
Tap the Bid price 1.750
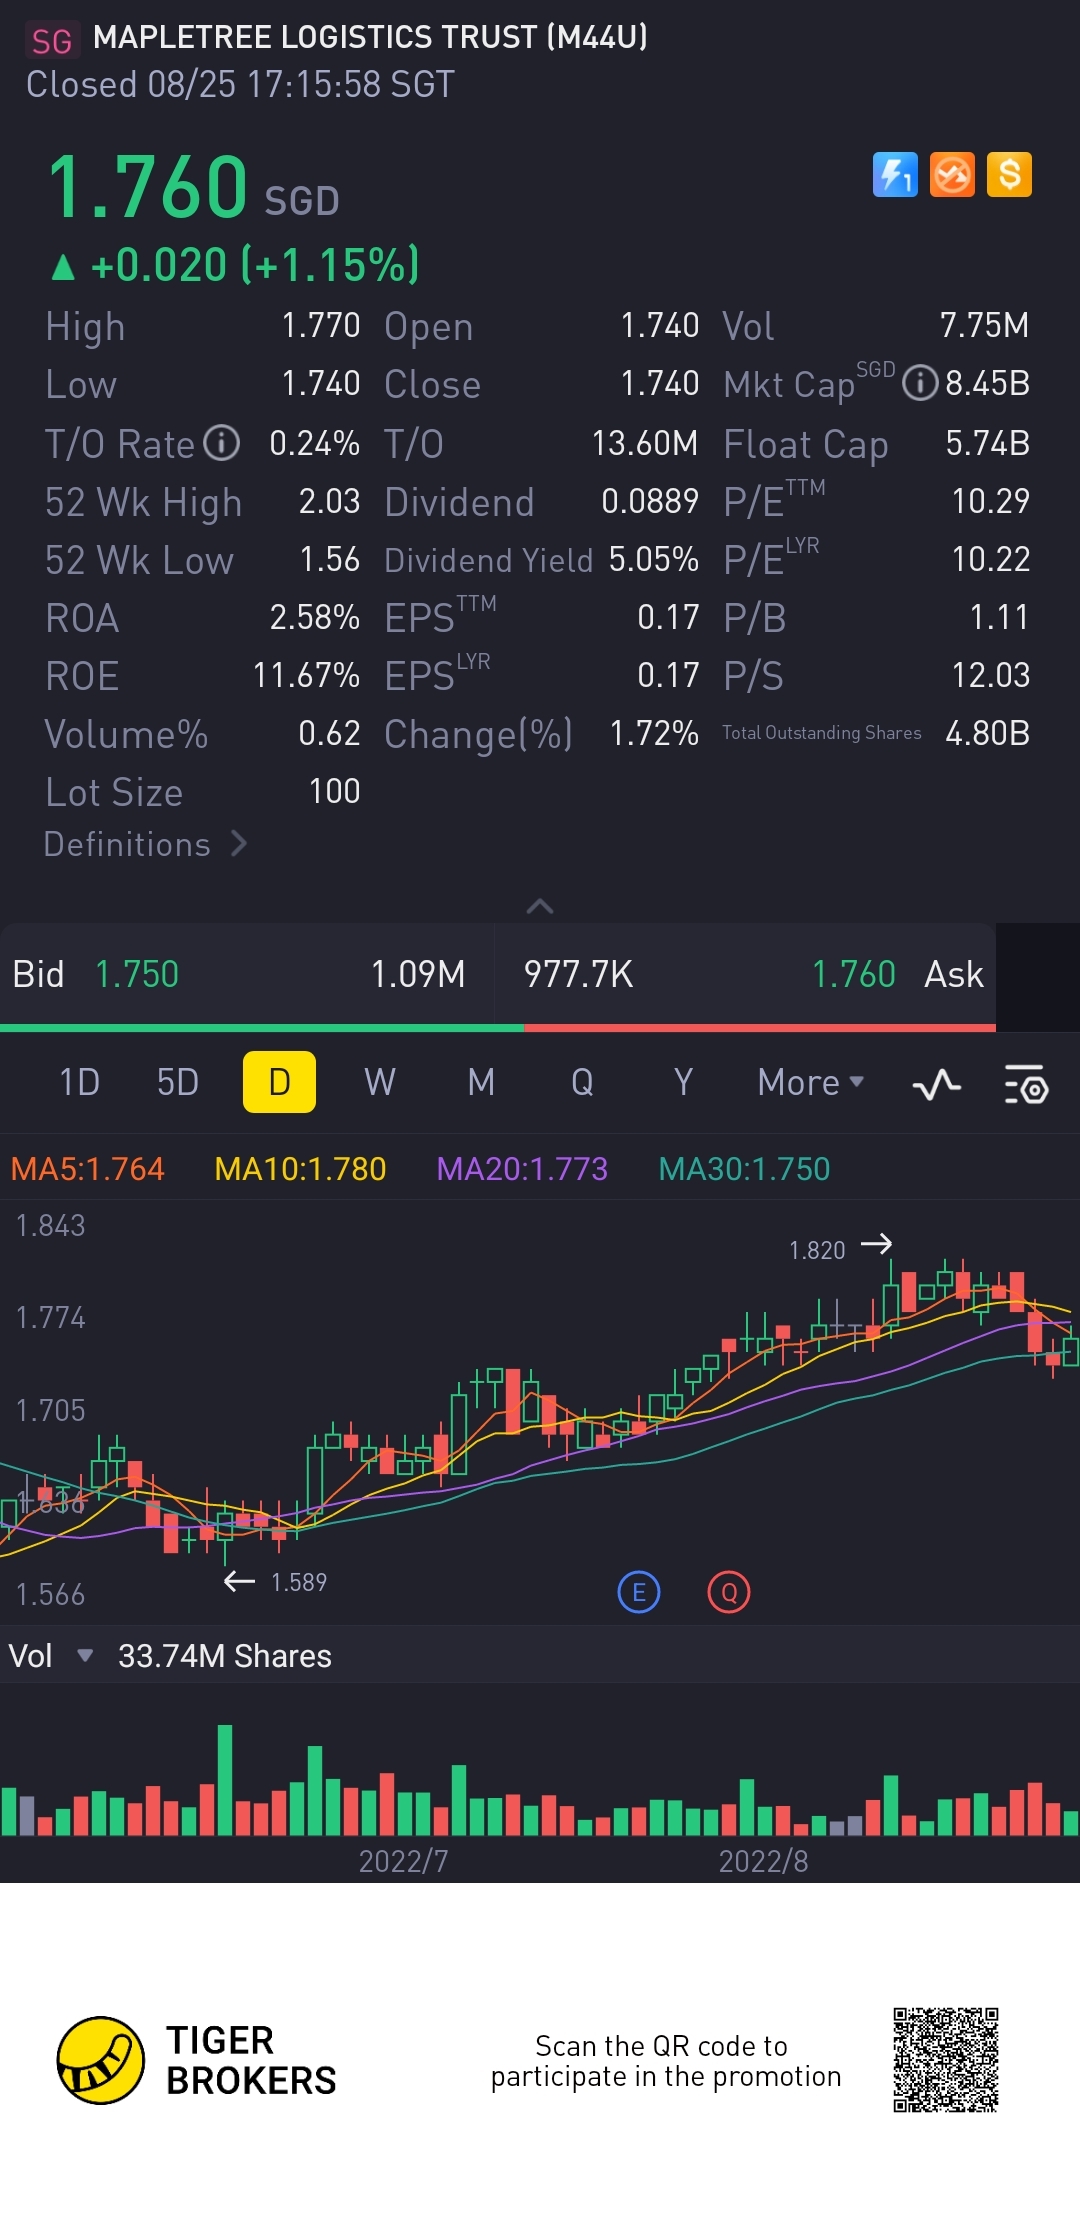coord(136,974)
